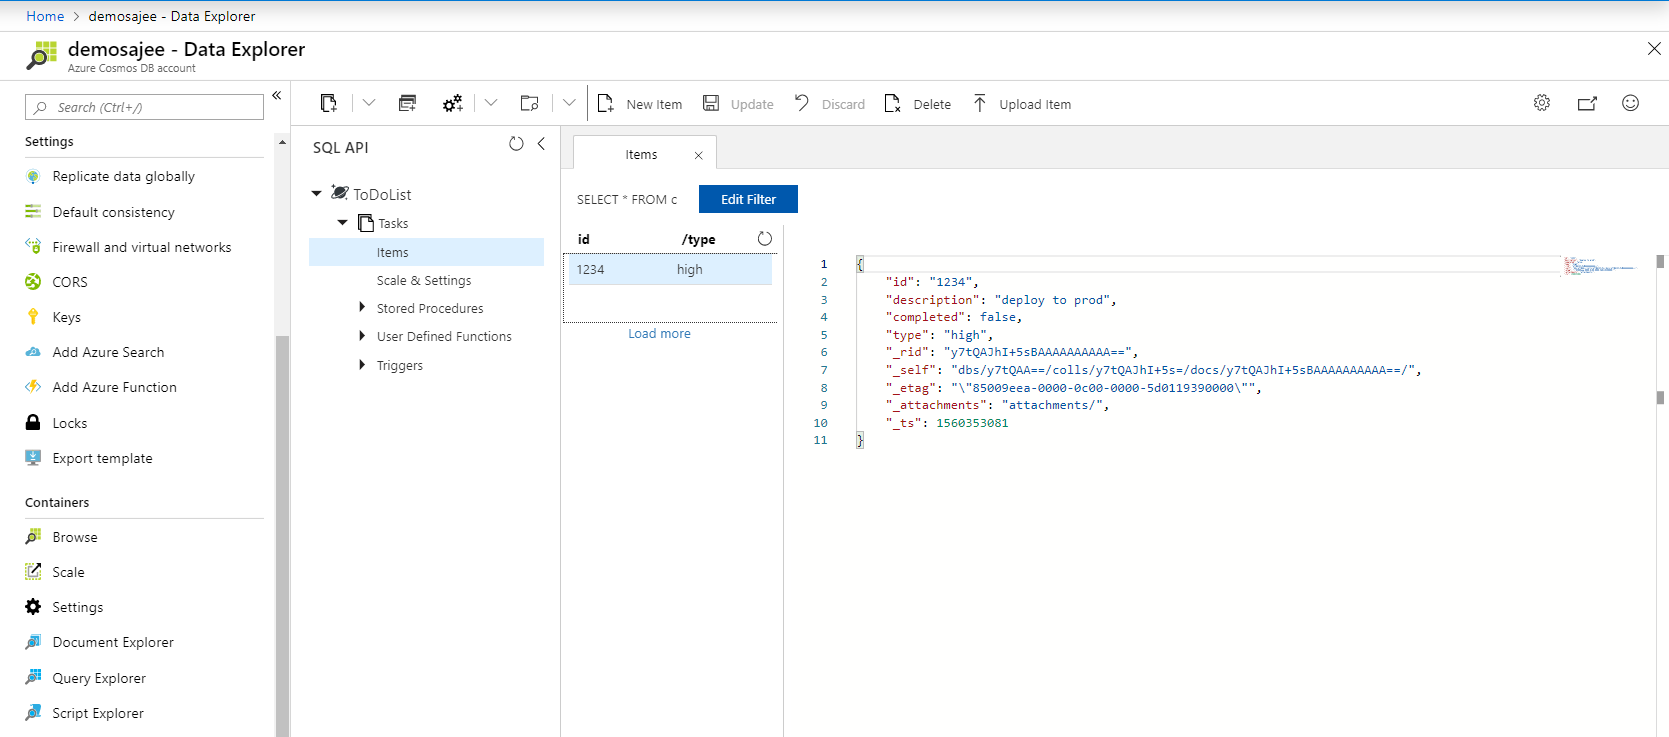Click the Update save button
1669x737 pixels.
tap(738, 104)
